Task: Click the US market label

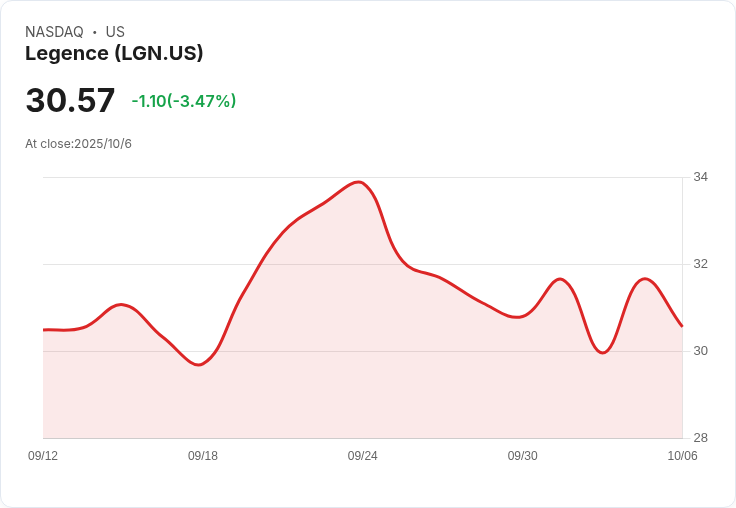Action: (115, 32)
